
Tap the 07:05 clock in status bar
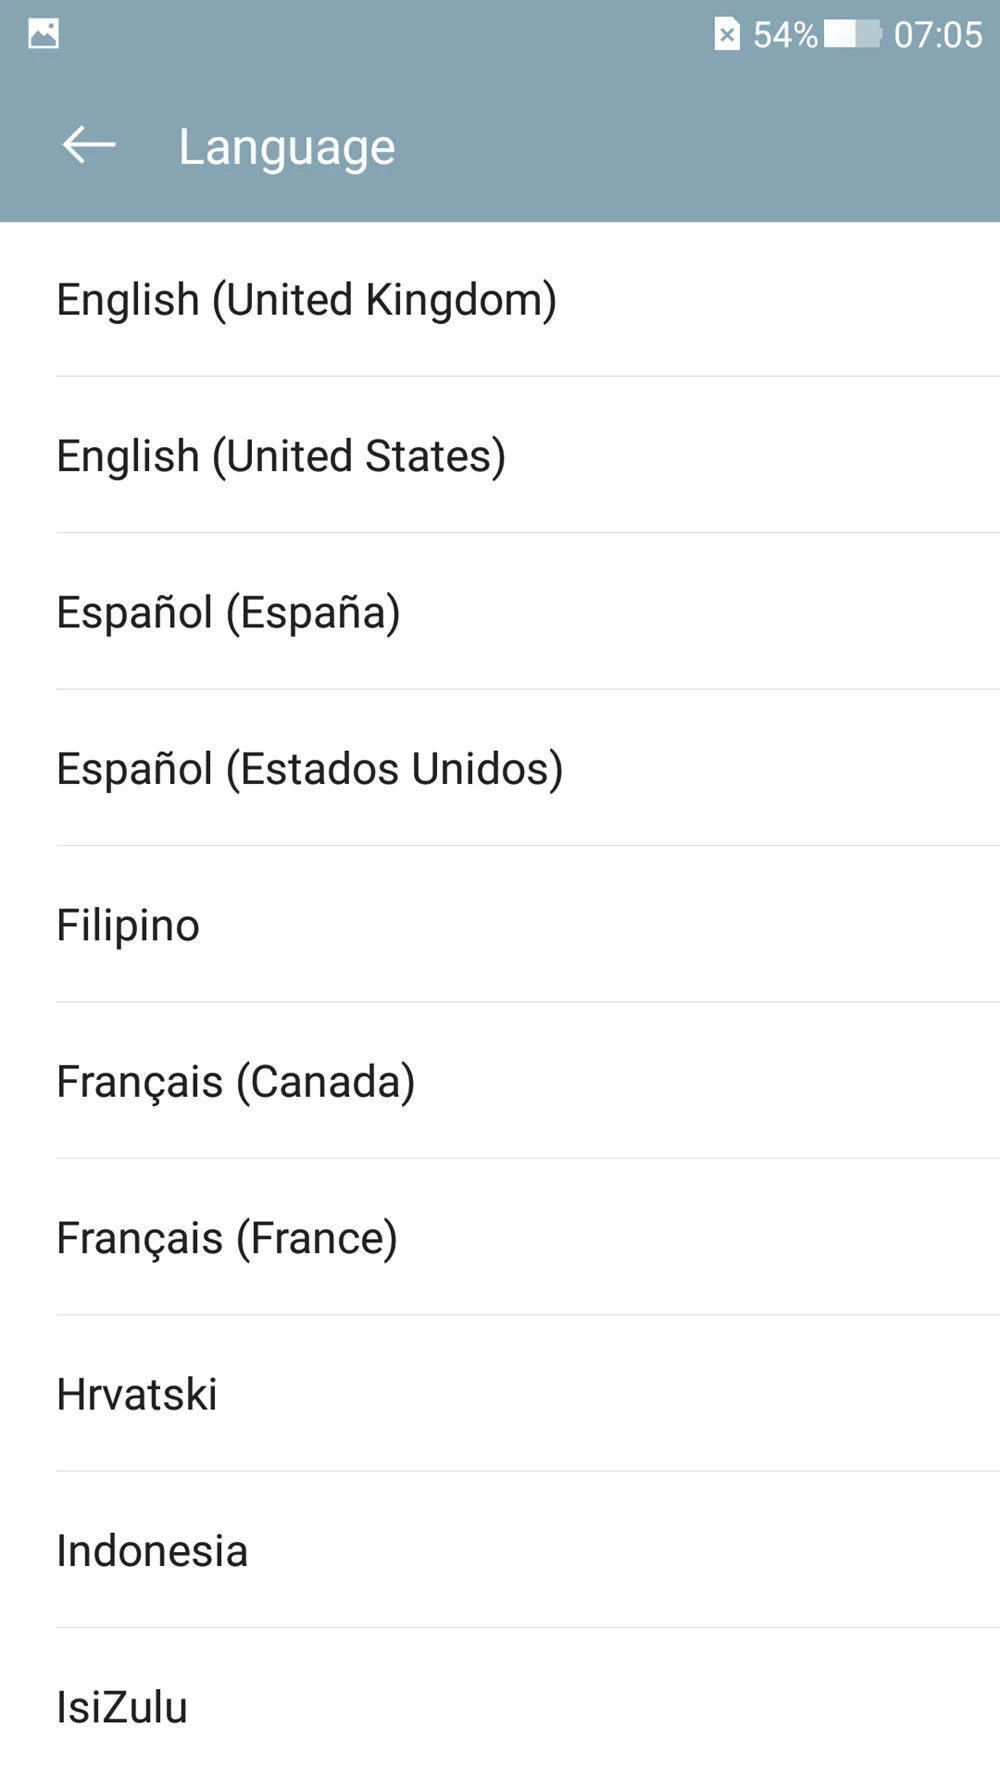click(938, 35)
